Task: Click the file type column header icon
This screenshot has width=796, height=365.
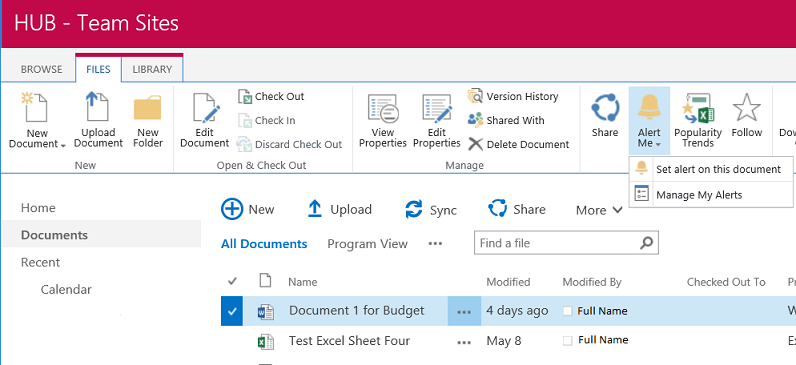Action: (x=265, y=281)
